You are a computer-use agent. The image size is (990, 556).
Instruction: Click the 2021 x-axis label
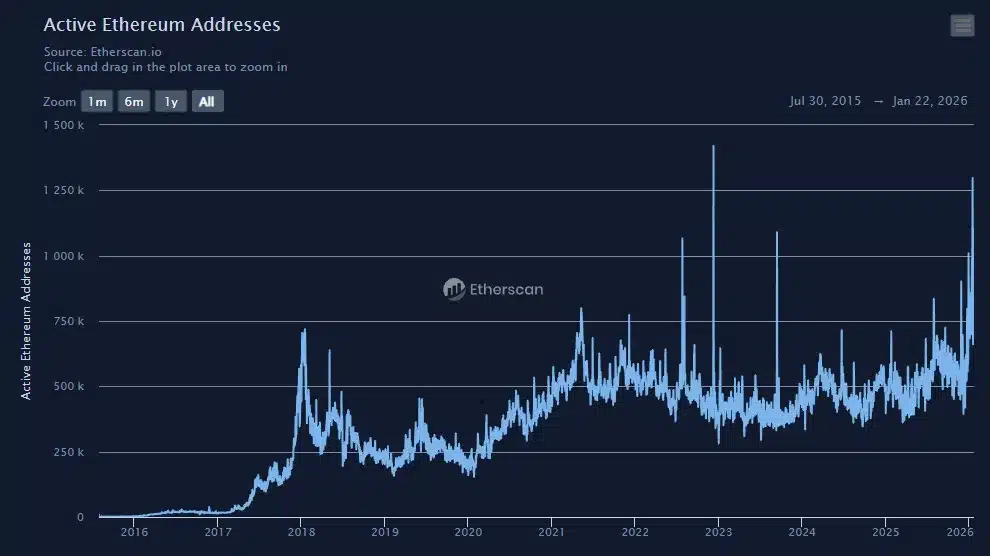[x=551, y=532]
